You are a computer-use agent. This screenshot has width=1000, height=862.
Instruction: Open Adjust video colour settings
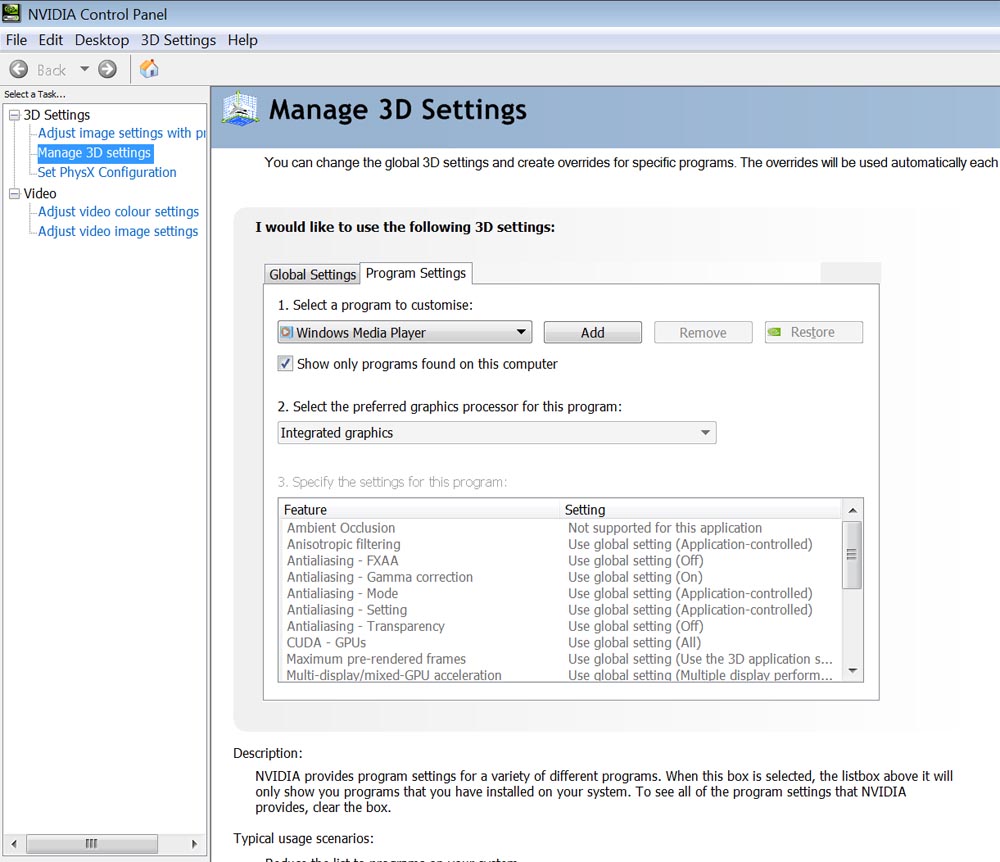coord(118,212)
